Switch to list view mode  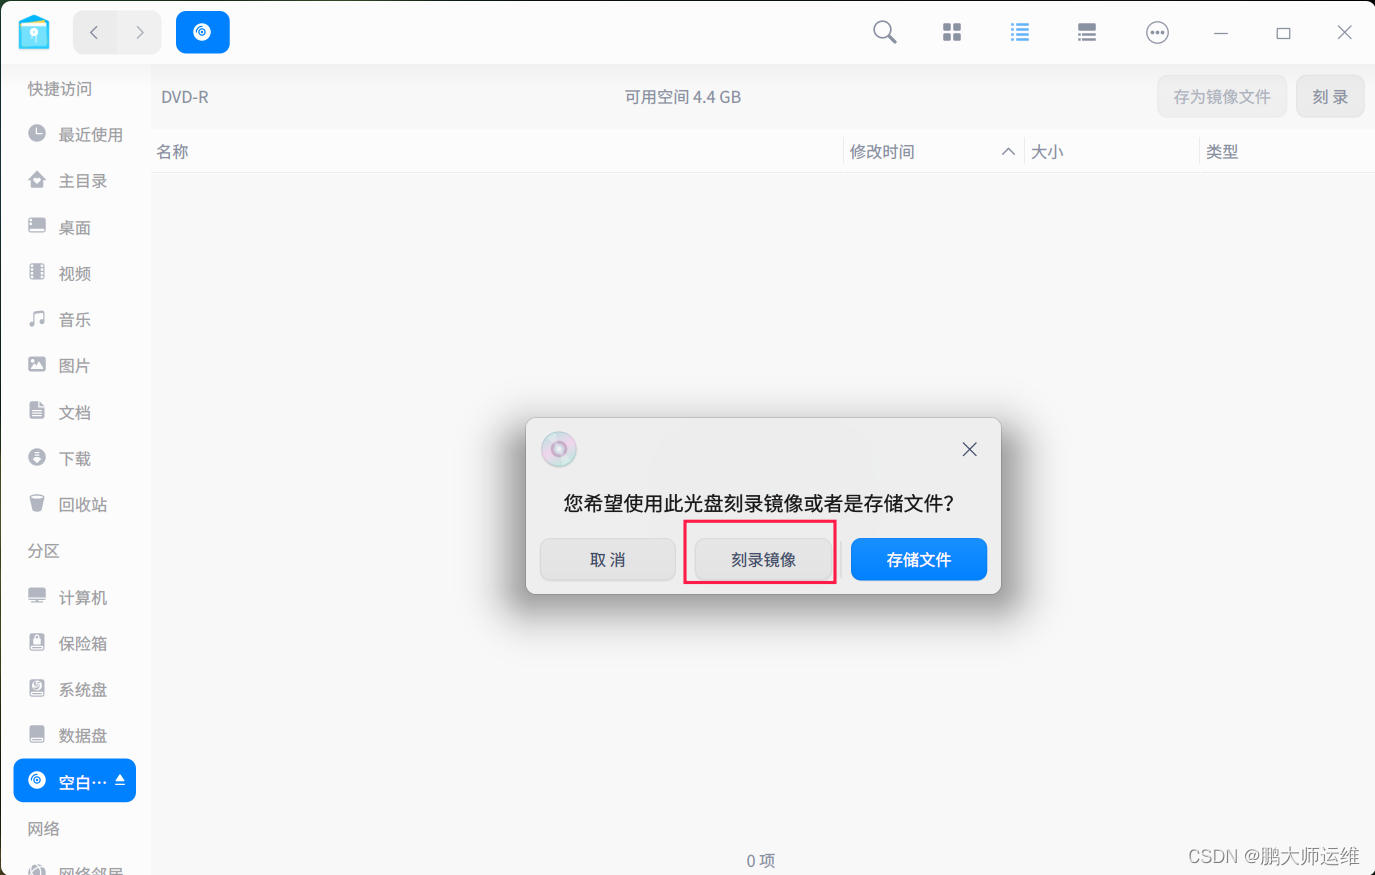pyautogui.click(x=1019, y=31)
